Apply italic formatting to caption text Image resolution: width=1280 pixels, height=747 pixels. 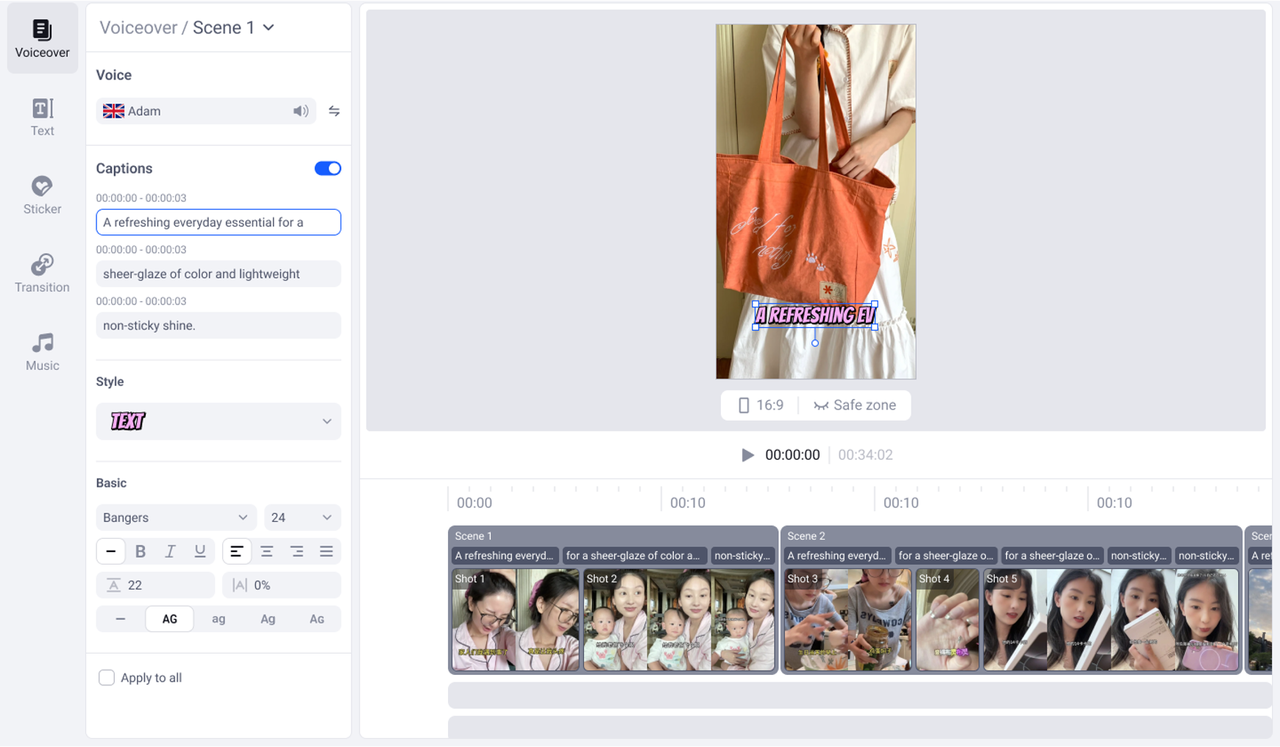pyautogui.click(x=168, y=550)
